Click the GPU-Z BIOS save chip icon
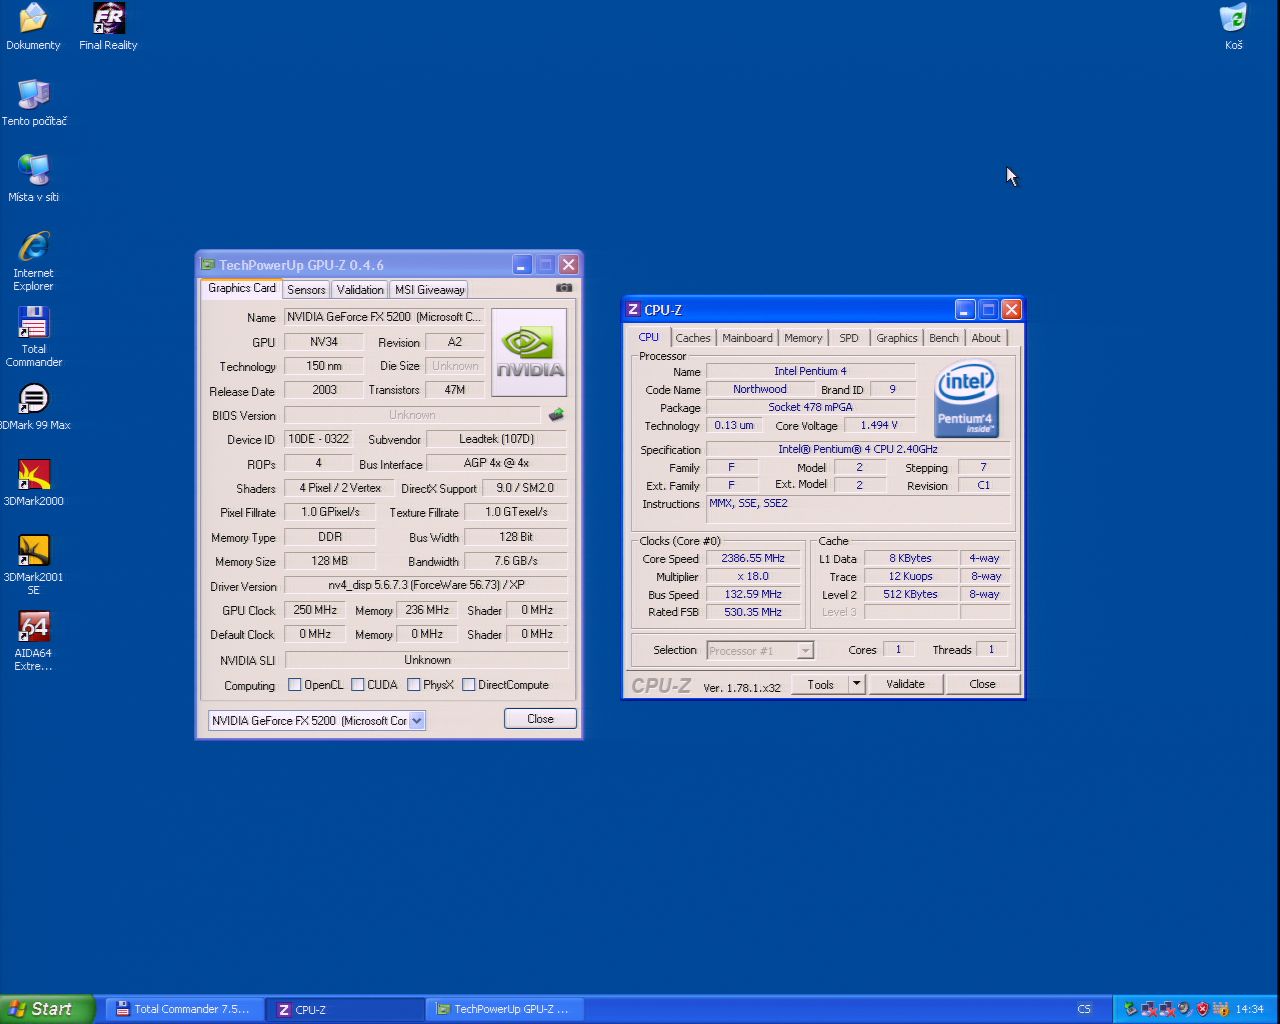 click(x=556, y=414)
